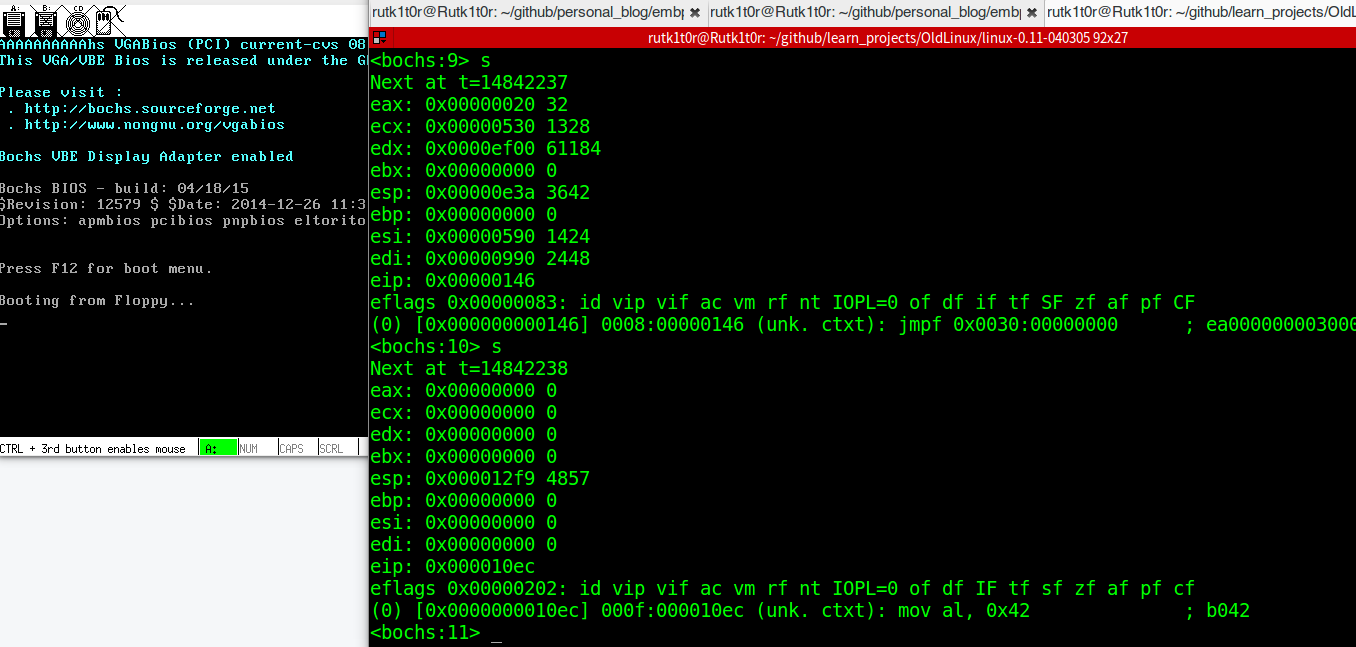The width and height of the screenshot is (1356, 647).
Task: Click the 'ecx: 0x00000530 1328' register line
Action: [x=480, y=127]
